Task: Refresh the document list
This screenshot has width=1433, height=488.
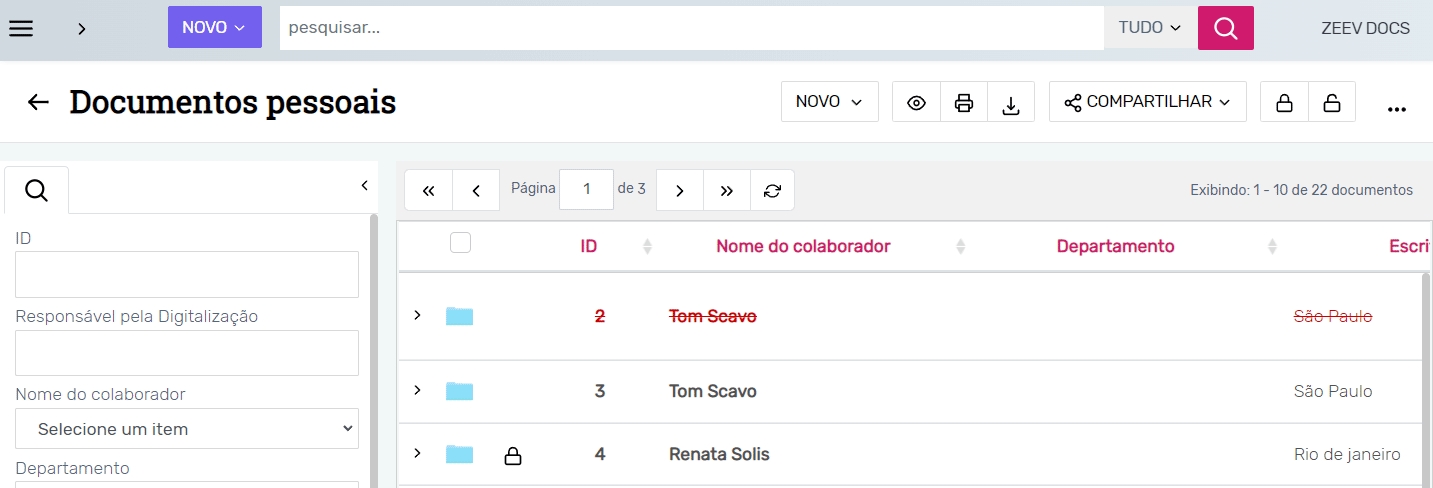Action: [x=772, y=190]
